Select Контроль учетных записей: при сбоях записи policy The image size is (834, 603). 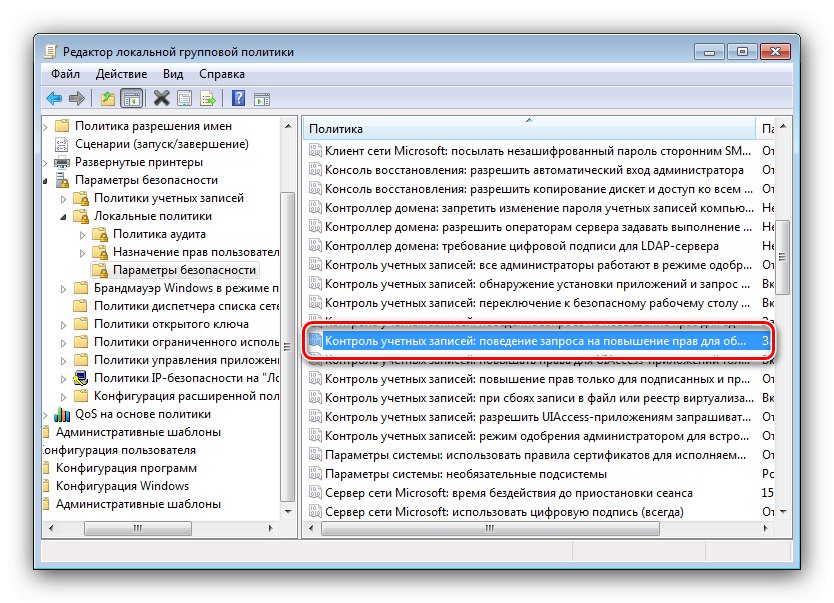click(539, 398)
